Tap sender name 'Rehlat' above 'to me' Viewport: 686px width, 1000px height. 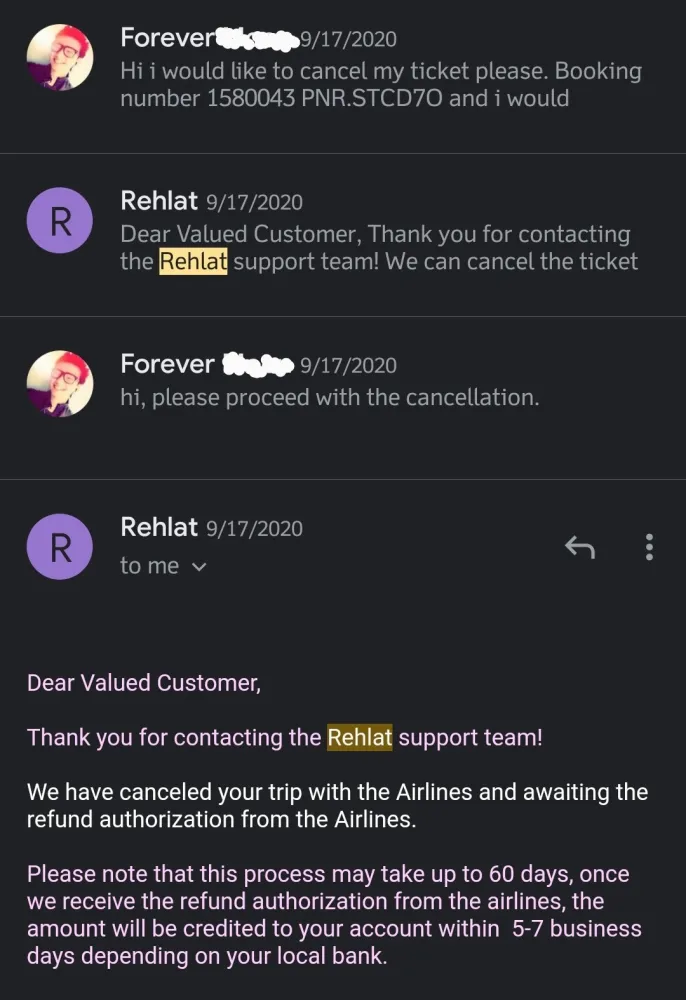159,526
